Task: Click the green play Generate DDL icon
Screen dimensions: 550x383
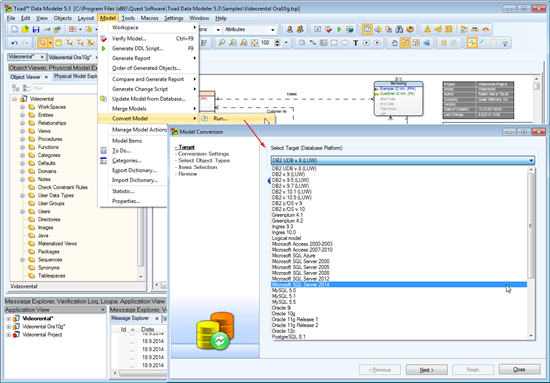Action: tap(339, 29)
